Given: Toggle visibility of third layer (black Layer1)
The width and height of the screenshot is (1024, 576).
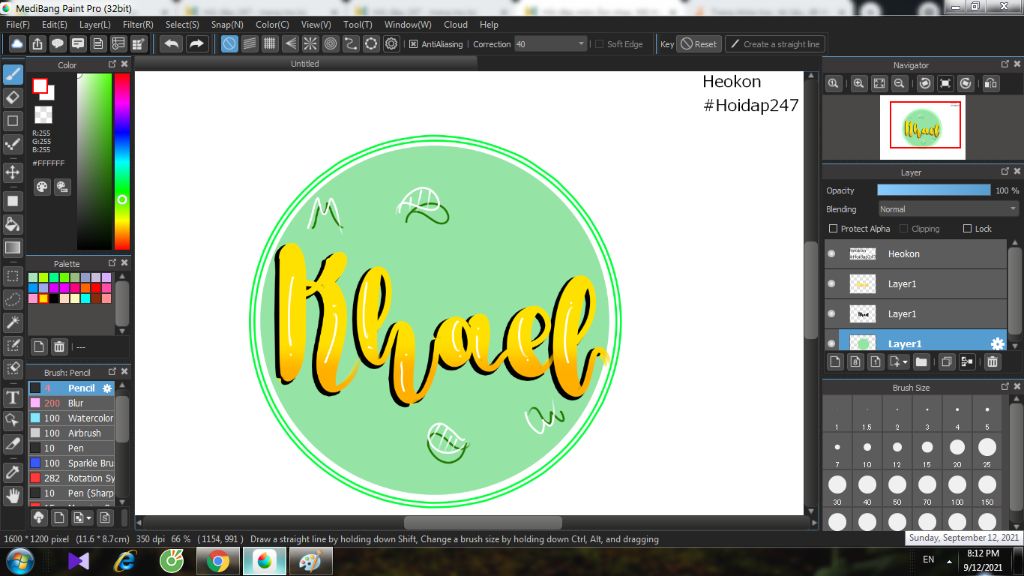Looking at the screenshot, I should pos(831,314).
